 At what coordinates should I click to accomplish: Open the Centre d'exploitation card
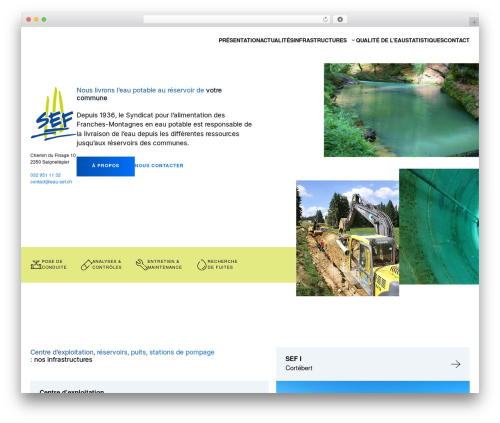(x=149, y=387)
